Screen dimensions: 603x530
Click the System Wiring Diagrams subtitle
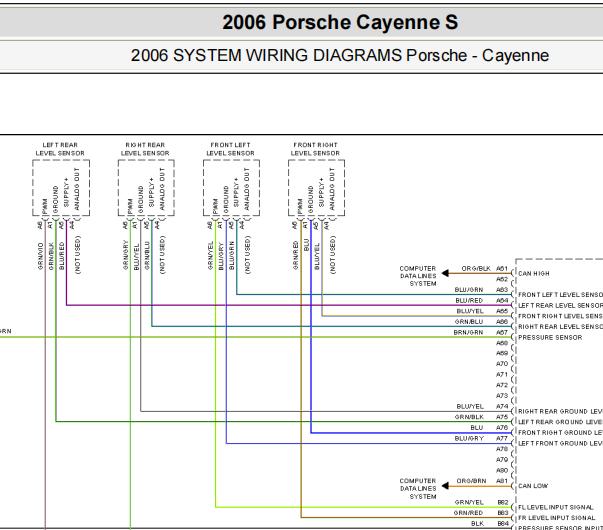tap(340, 55)
